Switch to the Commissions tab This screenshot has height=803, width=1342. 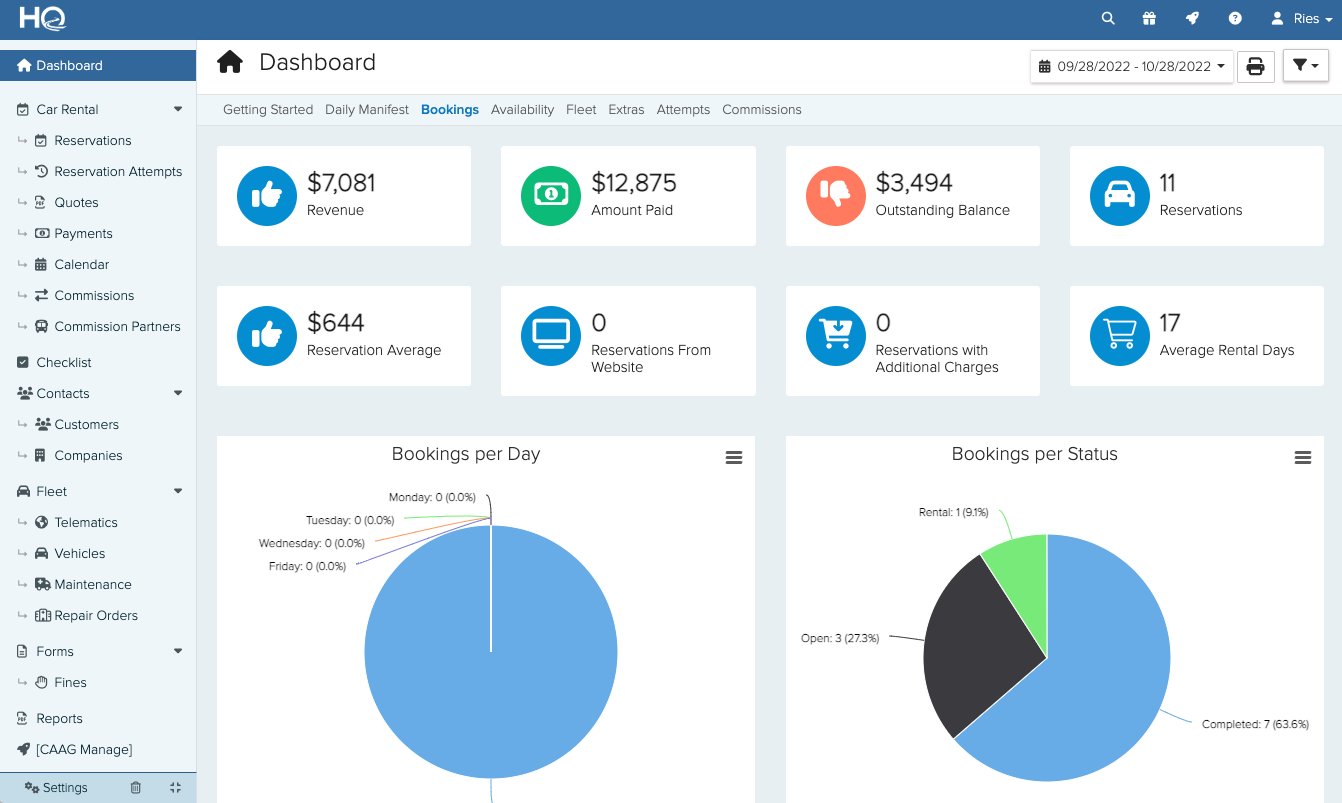click(x=762, y=109)
